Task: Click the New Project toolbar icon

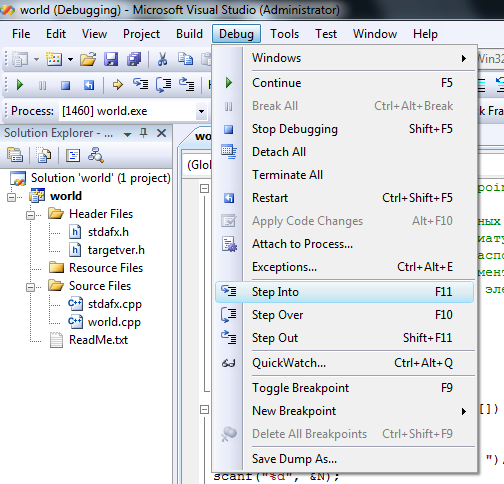Action: tap(20, 60)
